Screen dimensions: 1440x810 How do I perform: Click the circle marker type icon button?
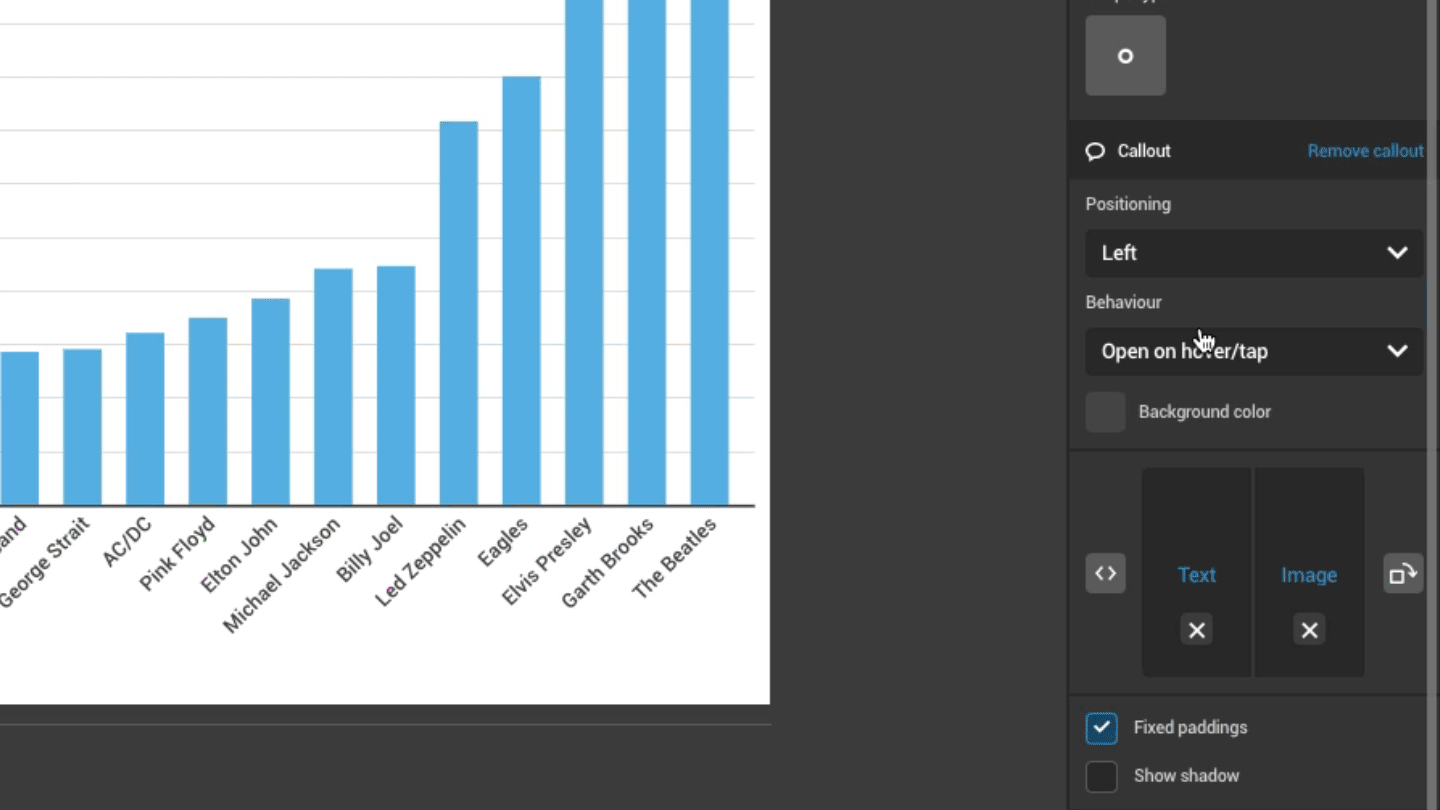tap(1125, 56)
